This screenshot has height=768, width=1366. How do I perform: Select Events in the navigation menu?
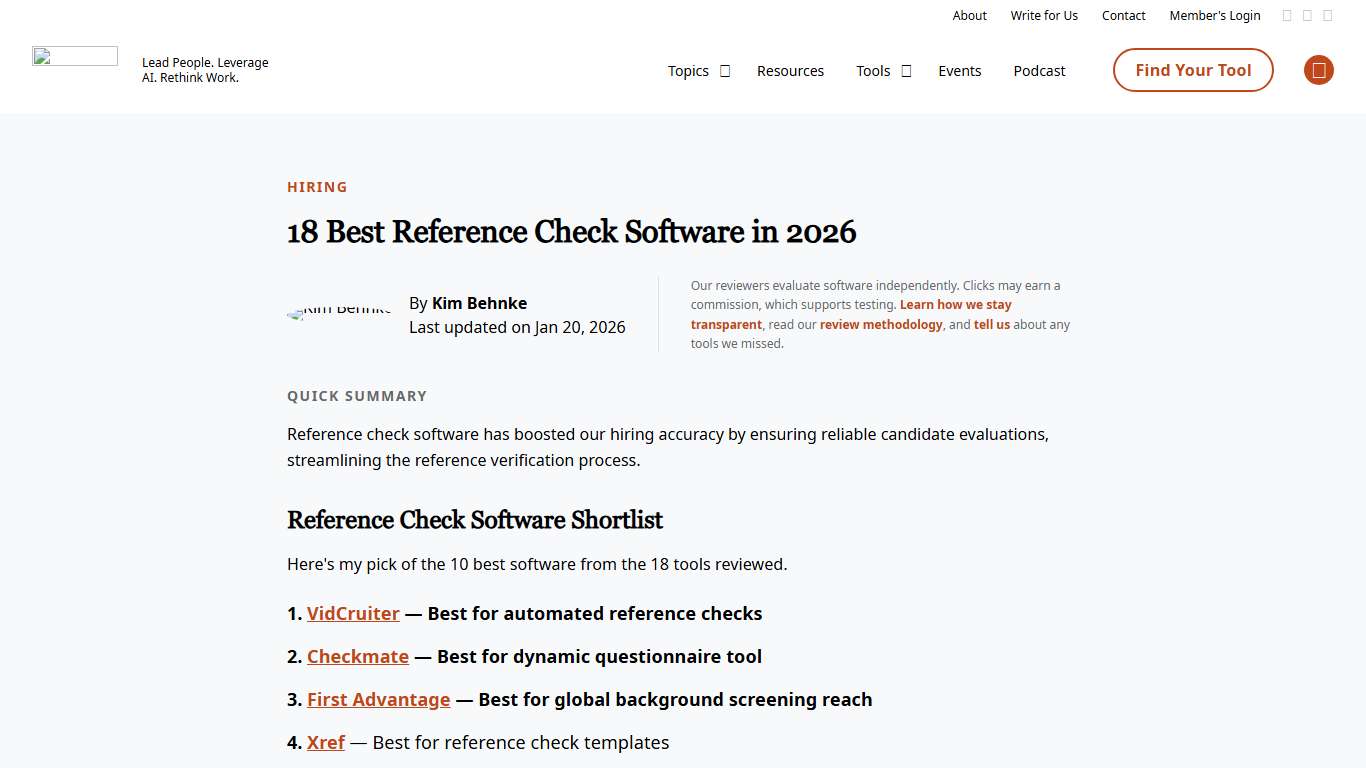pyautogui.click(x=959, y=71)
